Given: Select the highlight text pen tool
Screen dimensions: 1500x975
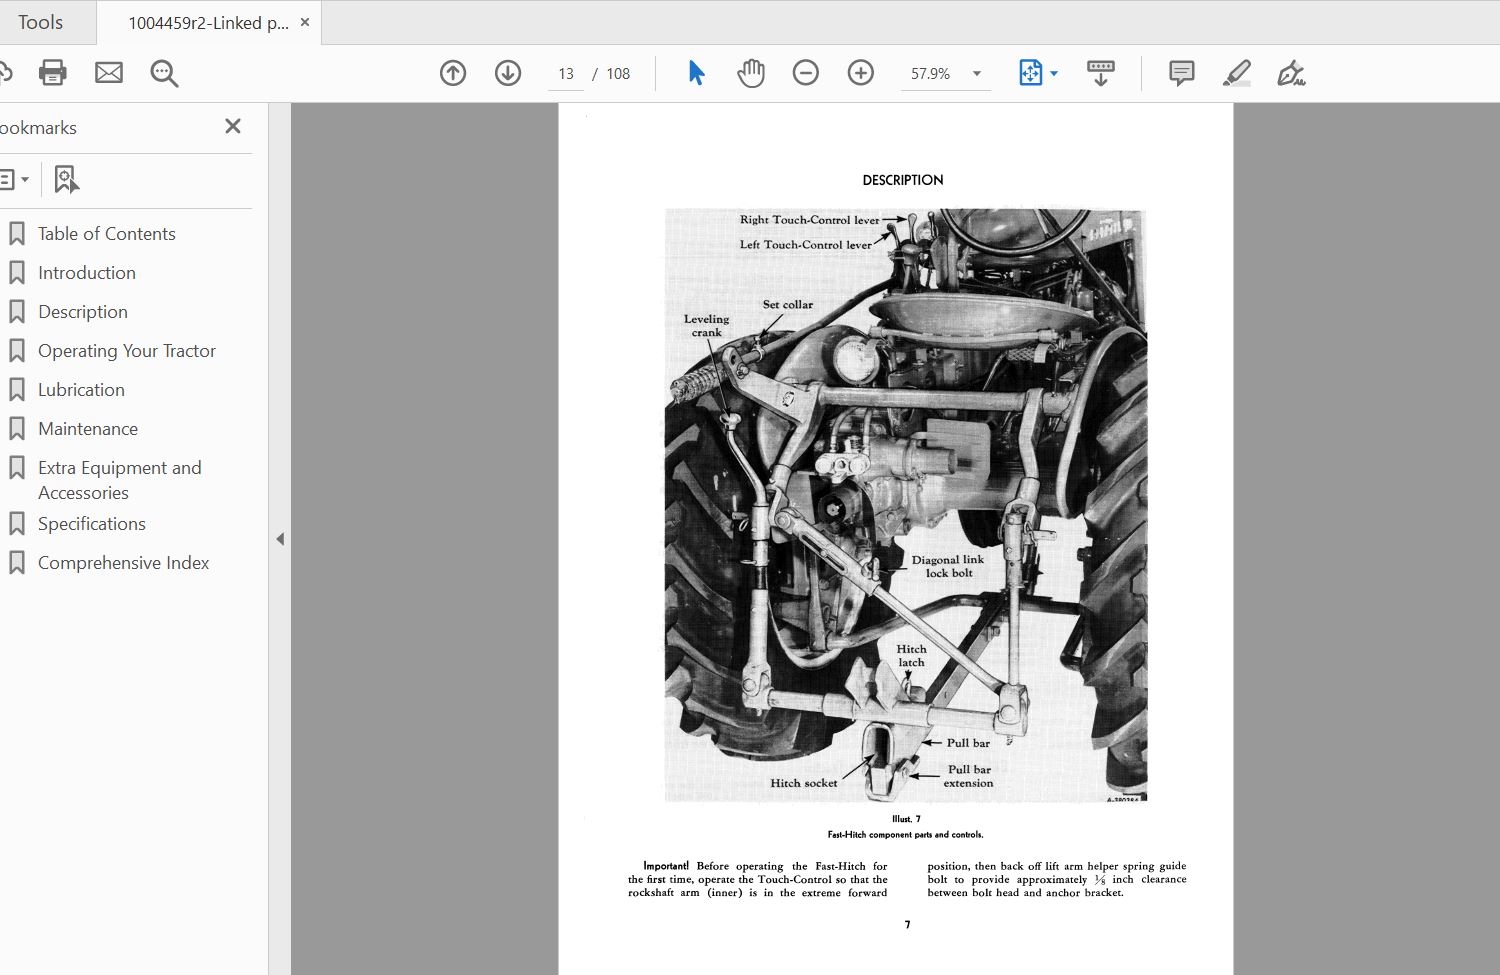Looking at the screenshot, I should coord(1237,73).
